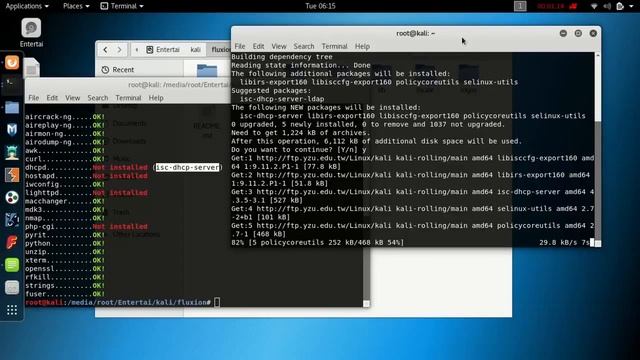Screen dimensions: 640x360
Task: Open Edit menu in the fluxion terminal window
Action: (52, 98)
